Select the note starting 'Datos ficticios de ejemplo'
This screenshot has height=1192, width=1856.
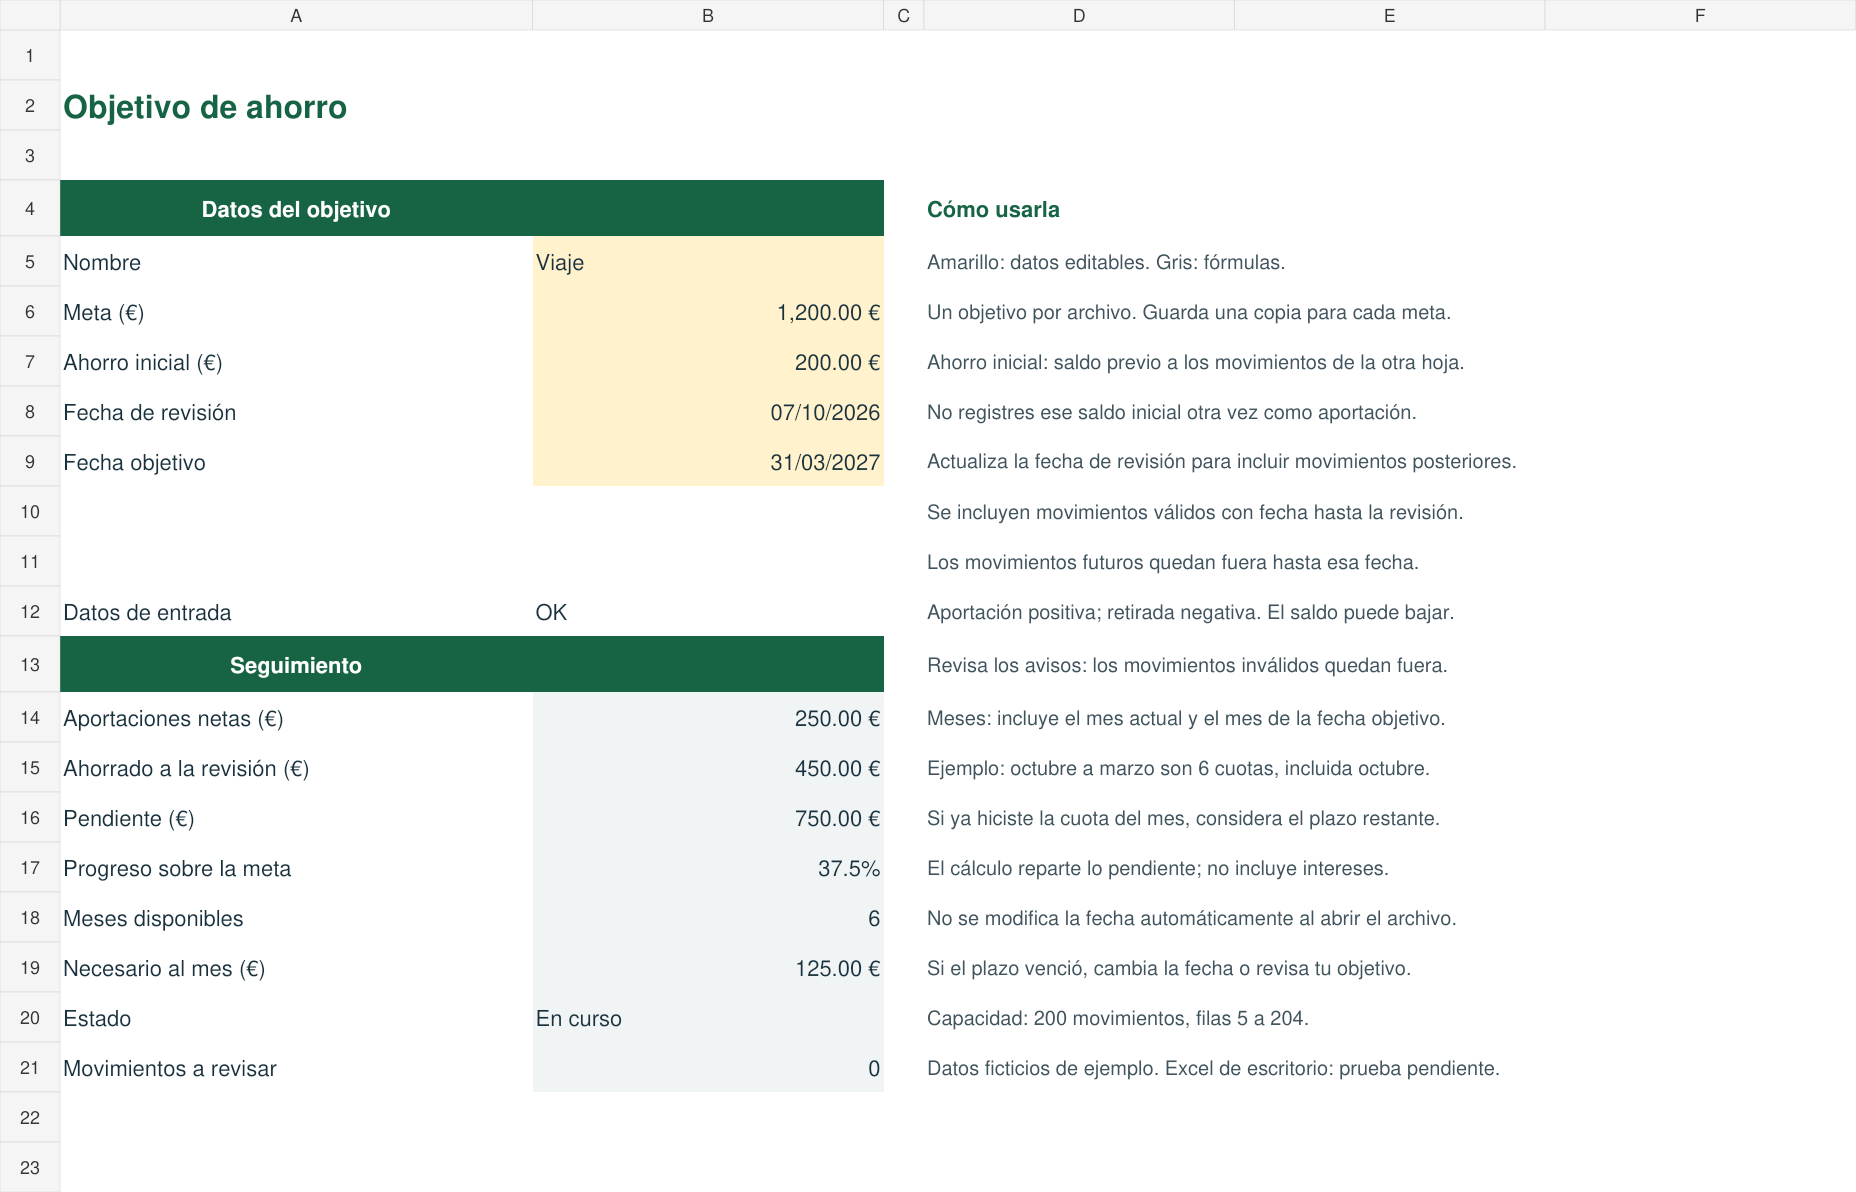tap(1213, 1068)
